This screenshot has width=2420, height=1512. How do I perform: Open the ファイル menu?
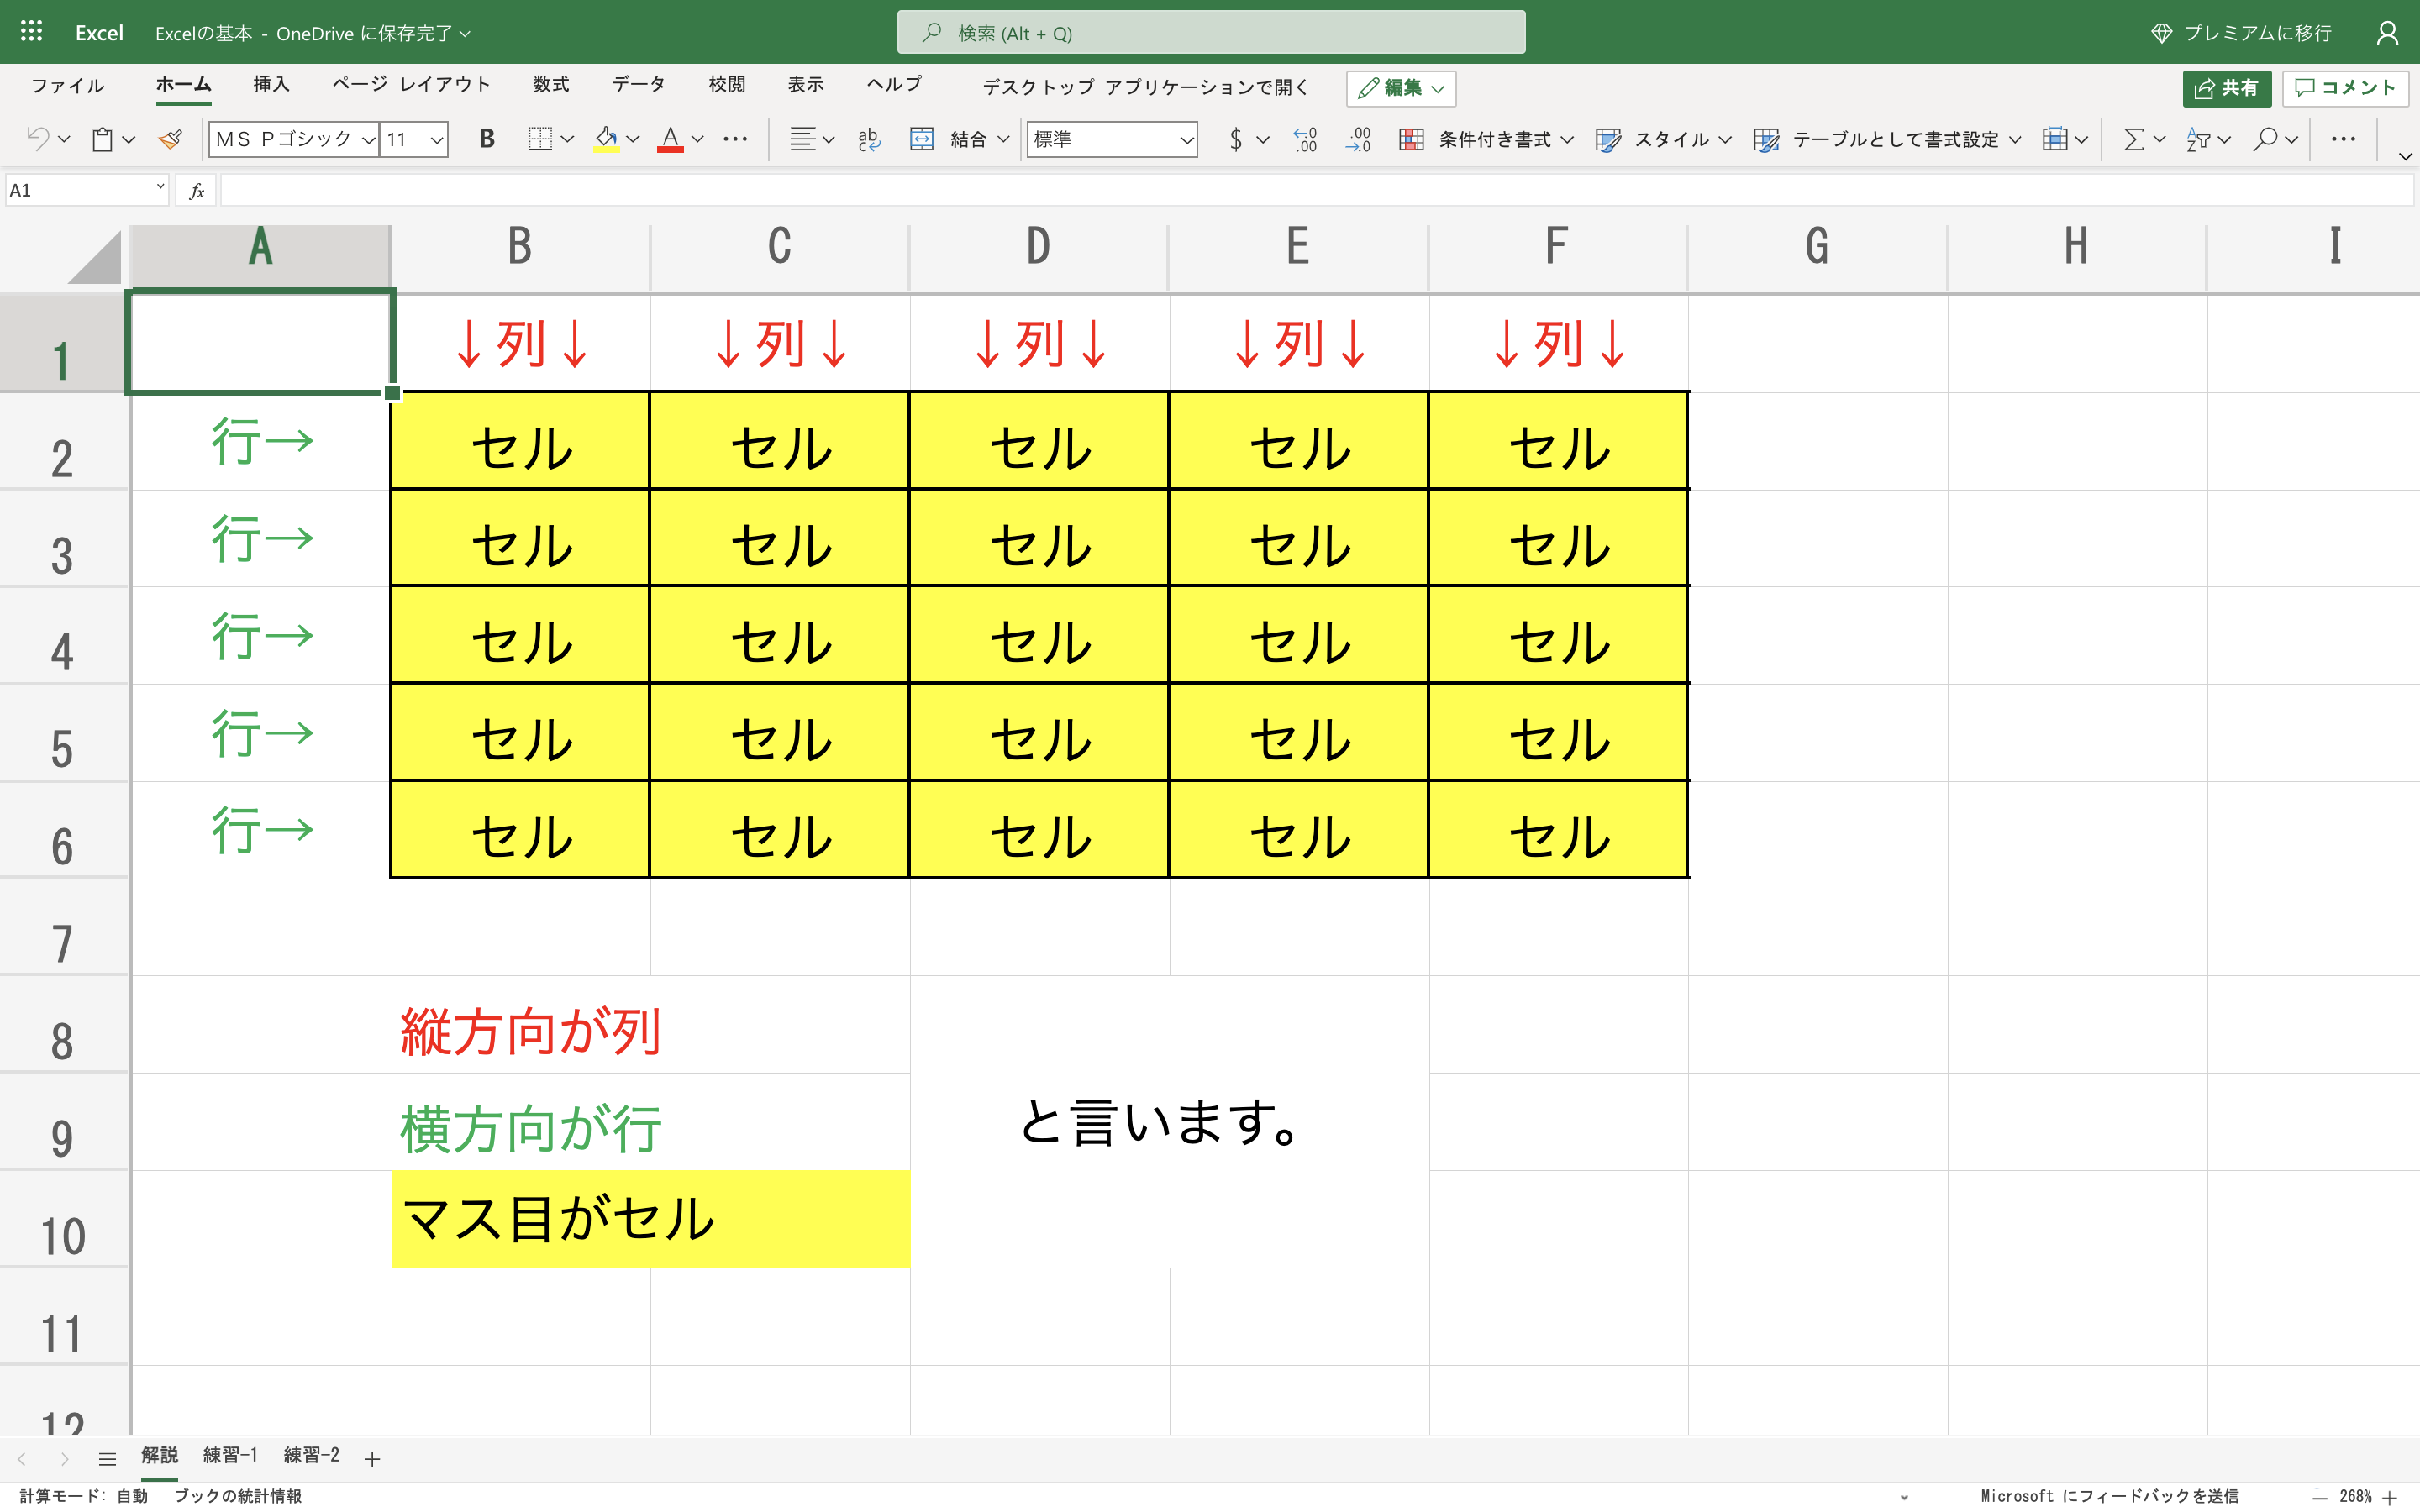click(68, 85)
